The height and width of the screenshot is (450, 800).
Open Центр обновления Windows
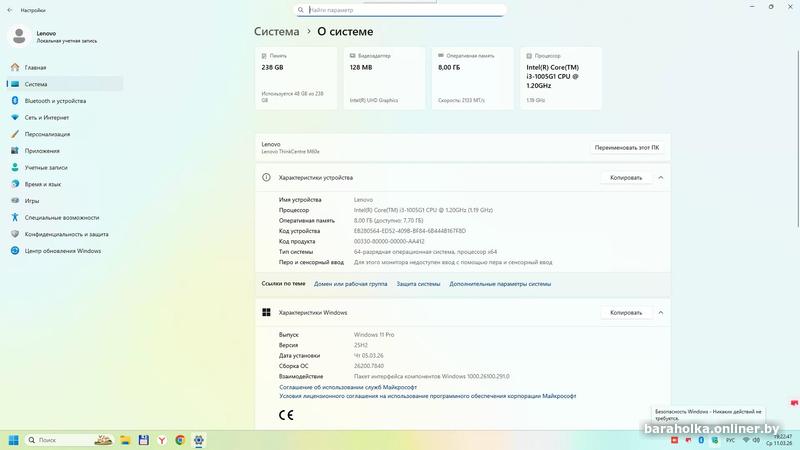click(x=65, y=251)
